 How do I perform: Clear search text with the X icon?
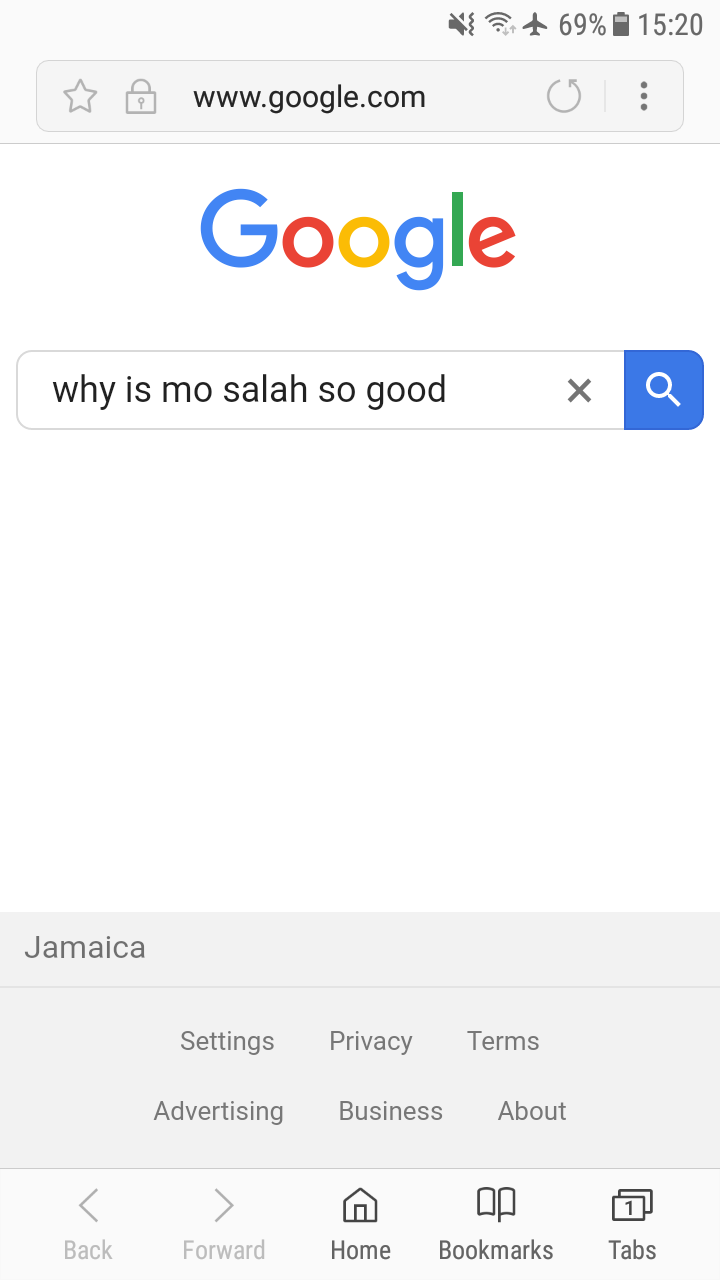[x=579, y=390]
